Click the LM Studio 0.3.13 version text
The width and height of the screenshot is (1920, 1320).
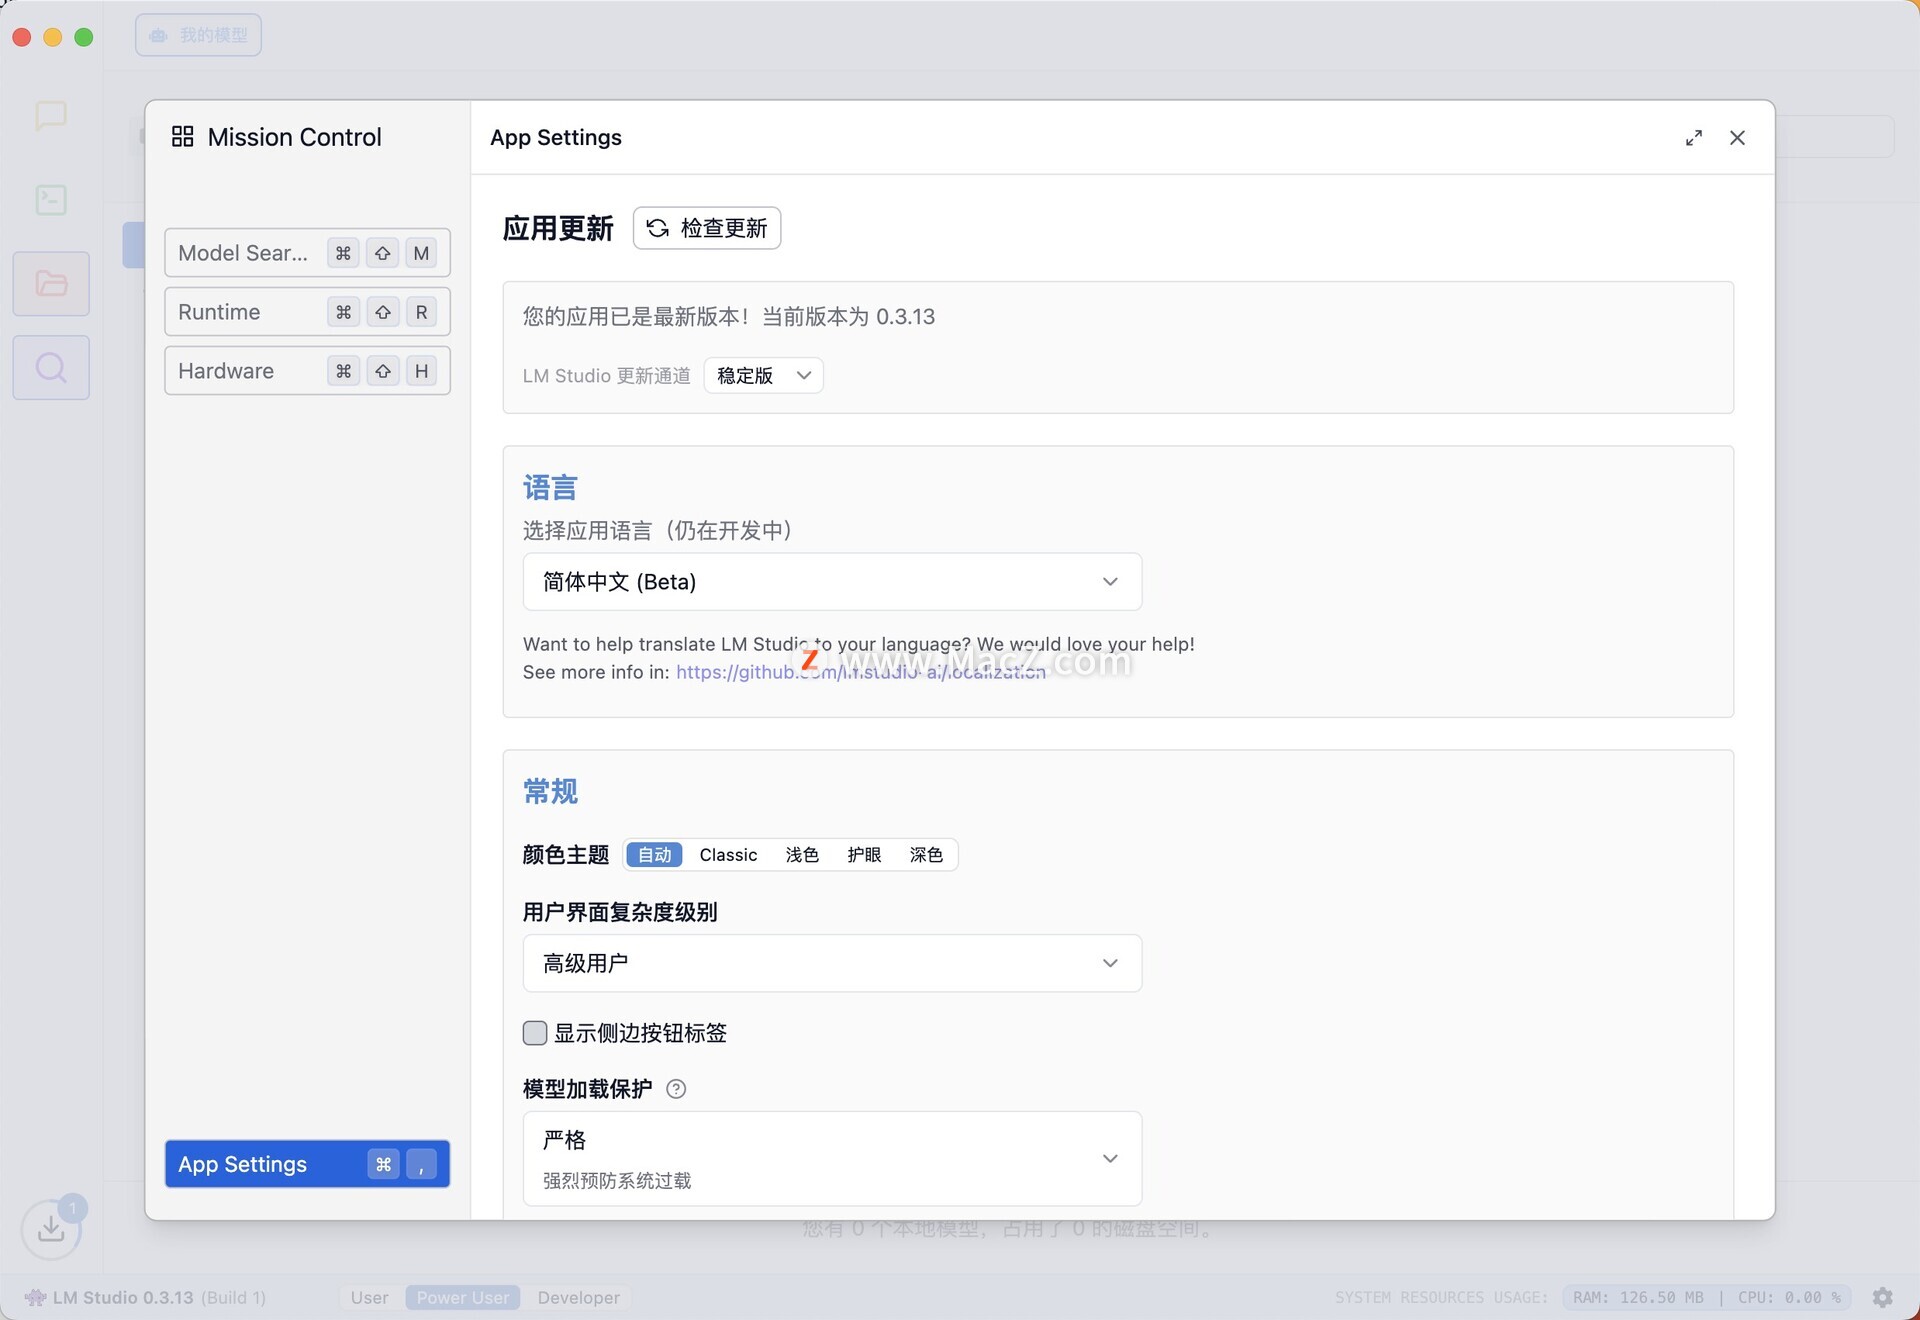click(x=123, y=1297)
